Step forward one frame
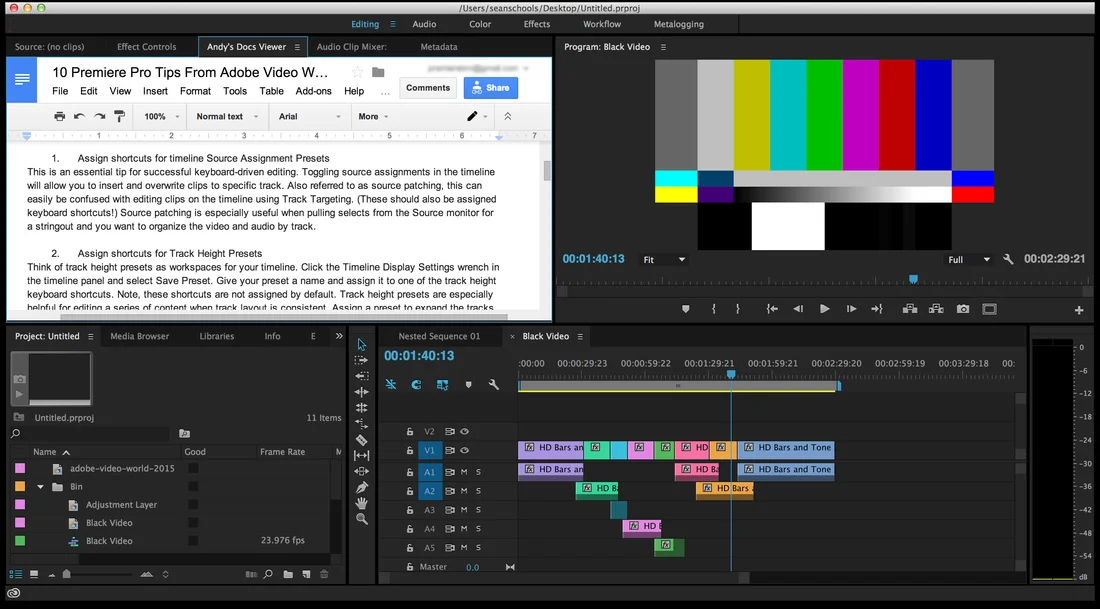Viewport: 1100px width, 609px height. tap(851, 309)
